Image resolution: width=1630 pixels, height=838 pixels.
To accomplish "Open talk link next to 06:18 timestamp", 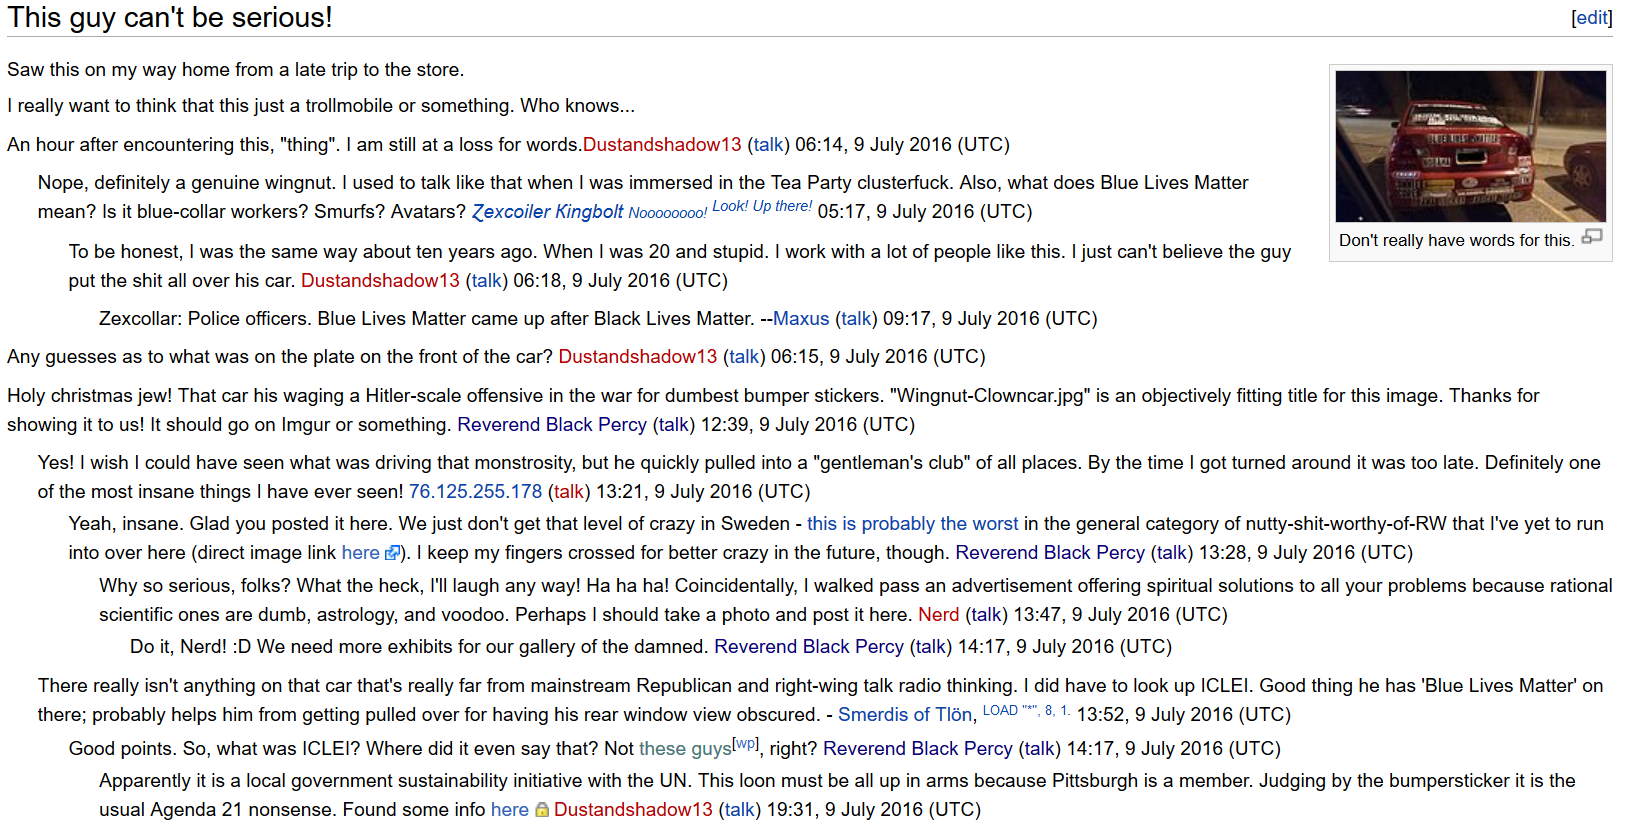I will pos(486,281).
